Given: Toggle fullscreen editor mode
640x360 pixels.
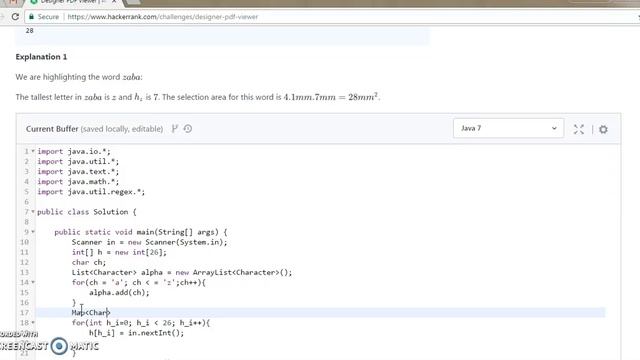Looking at the screenshot, I should (578, 129).
